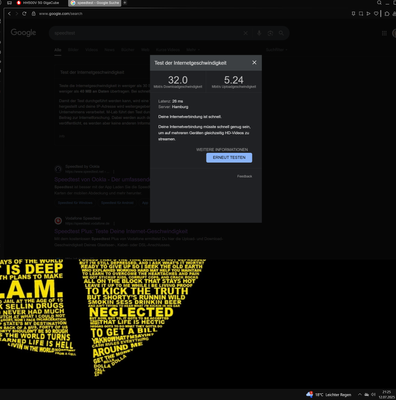Click the Vodafone Speedtest favicon
Image resolution: width=396 pixels, height=400 pixels.
pyautogui.click(x=58, y=221)
